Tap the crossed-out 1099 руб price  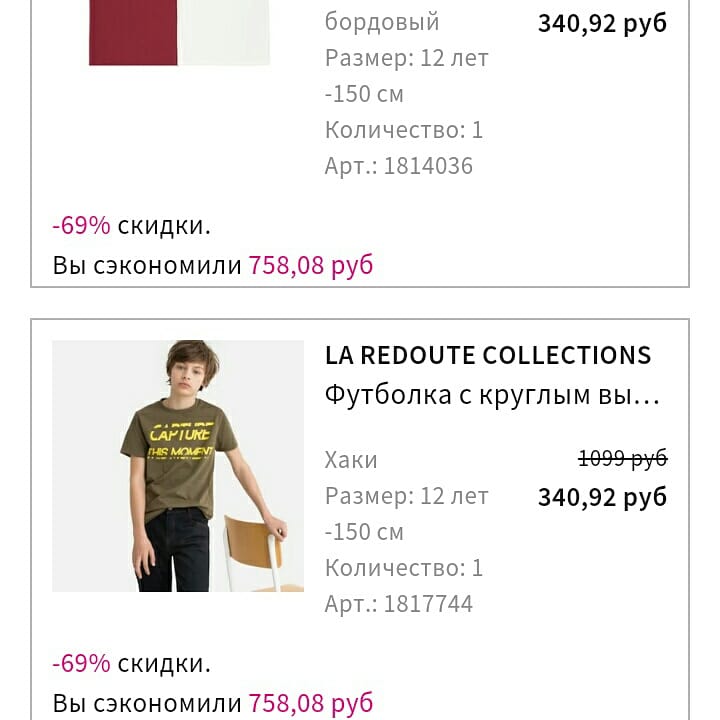click(622, 458)
